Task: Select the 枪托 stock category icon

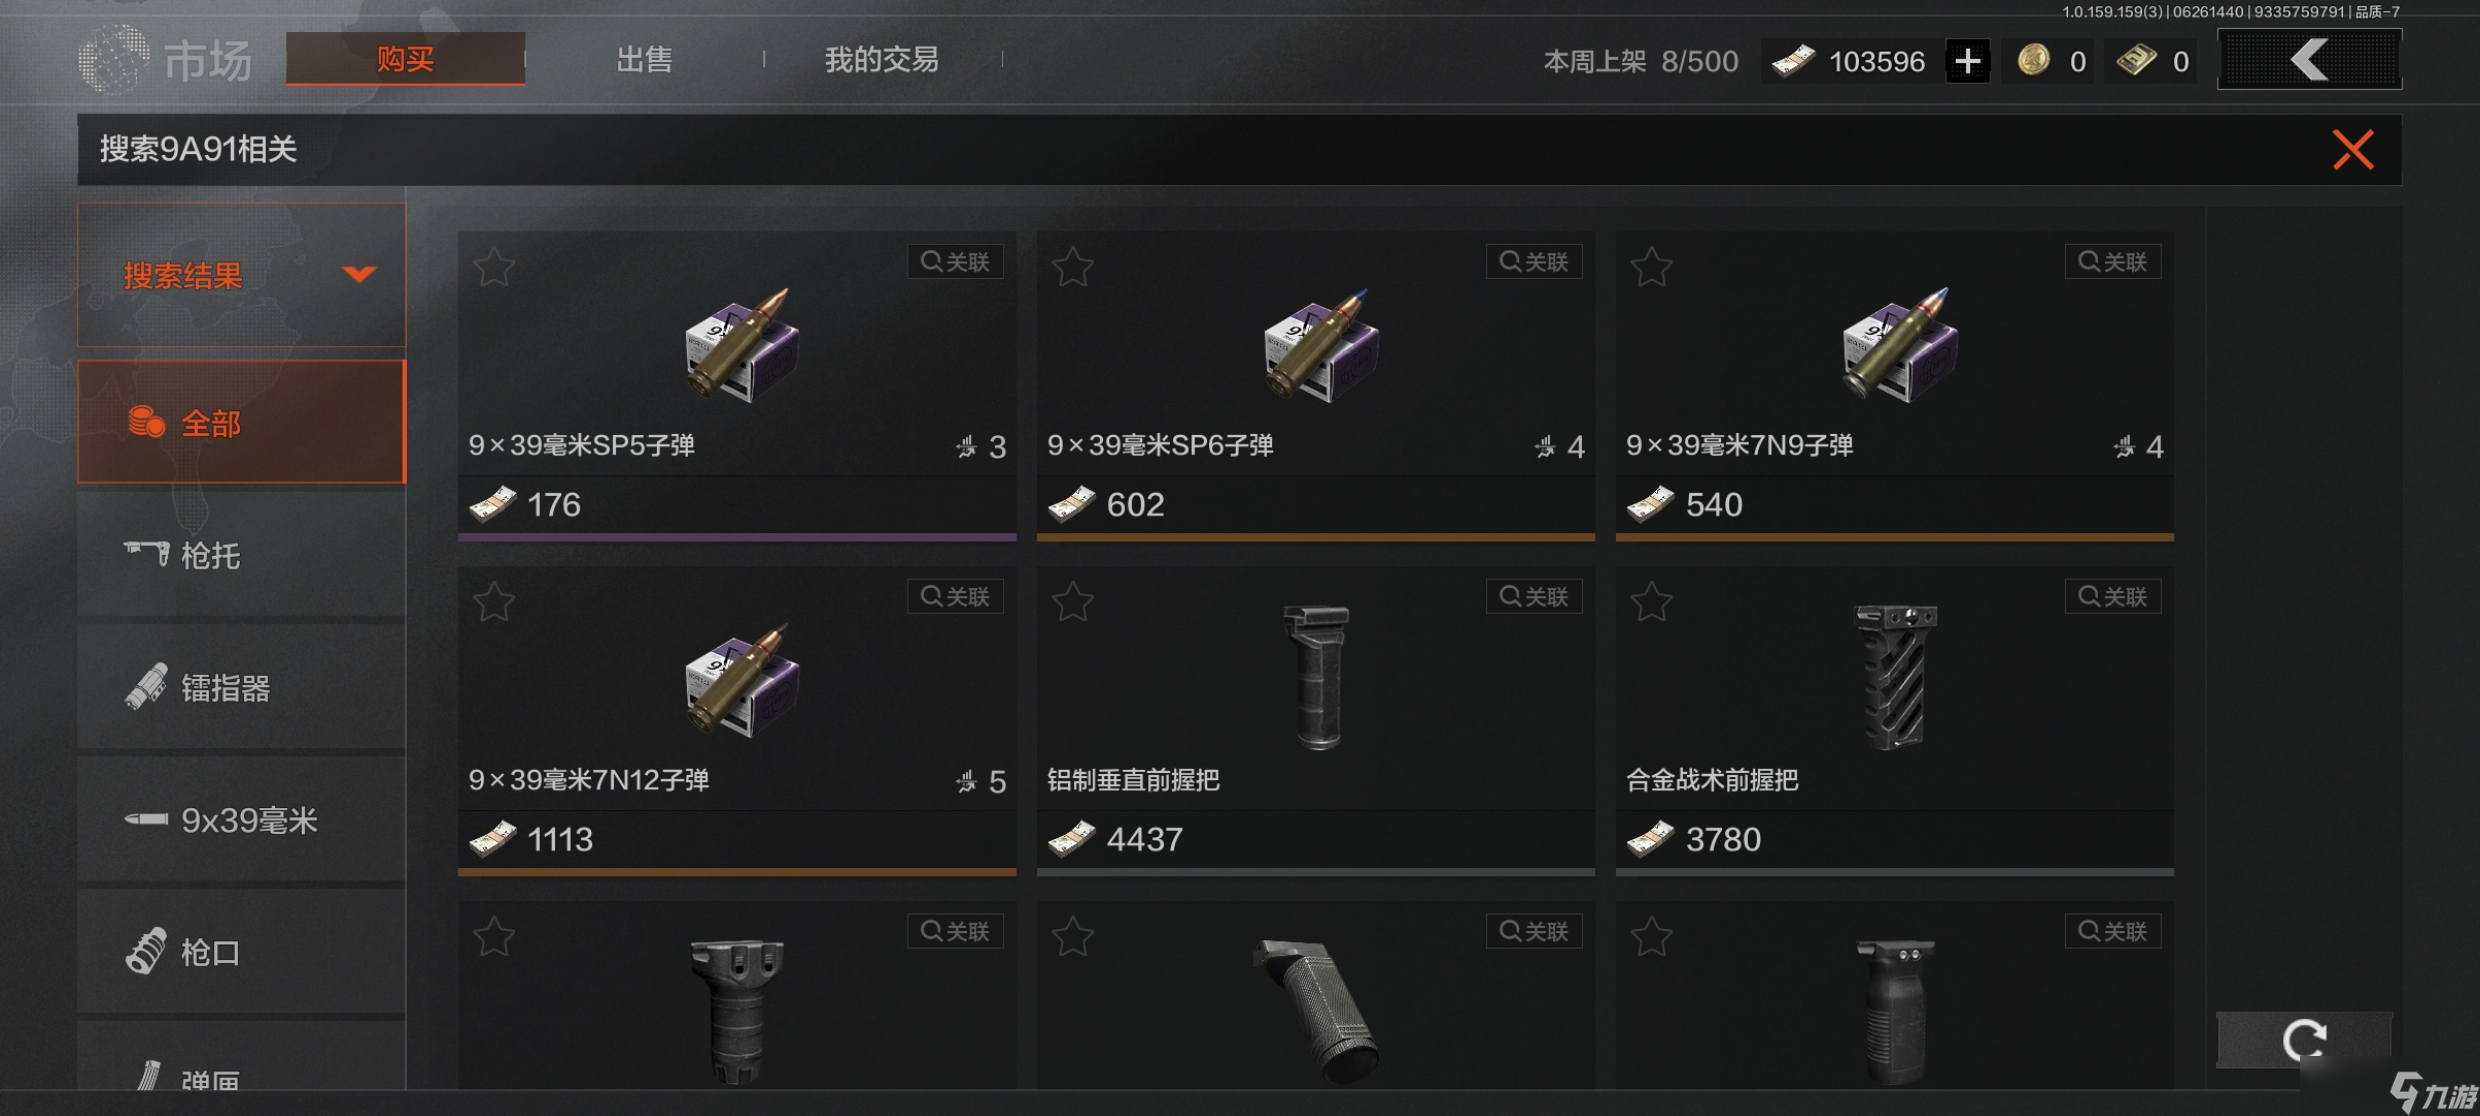Action: click(x=146, y=553)
